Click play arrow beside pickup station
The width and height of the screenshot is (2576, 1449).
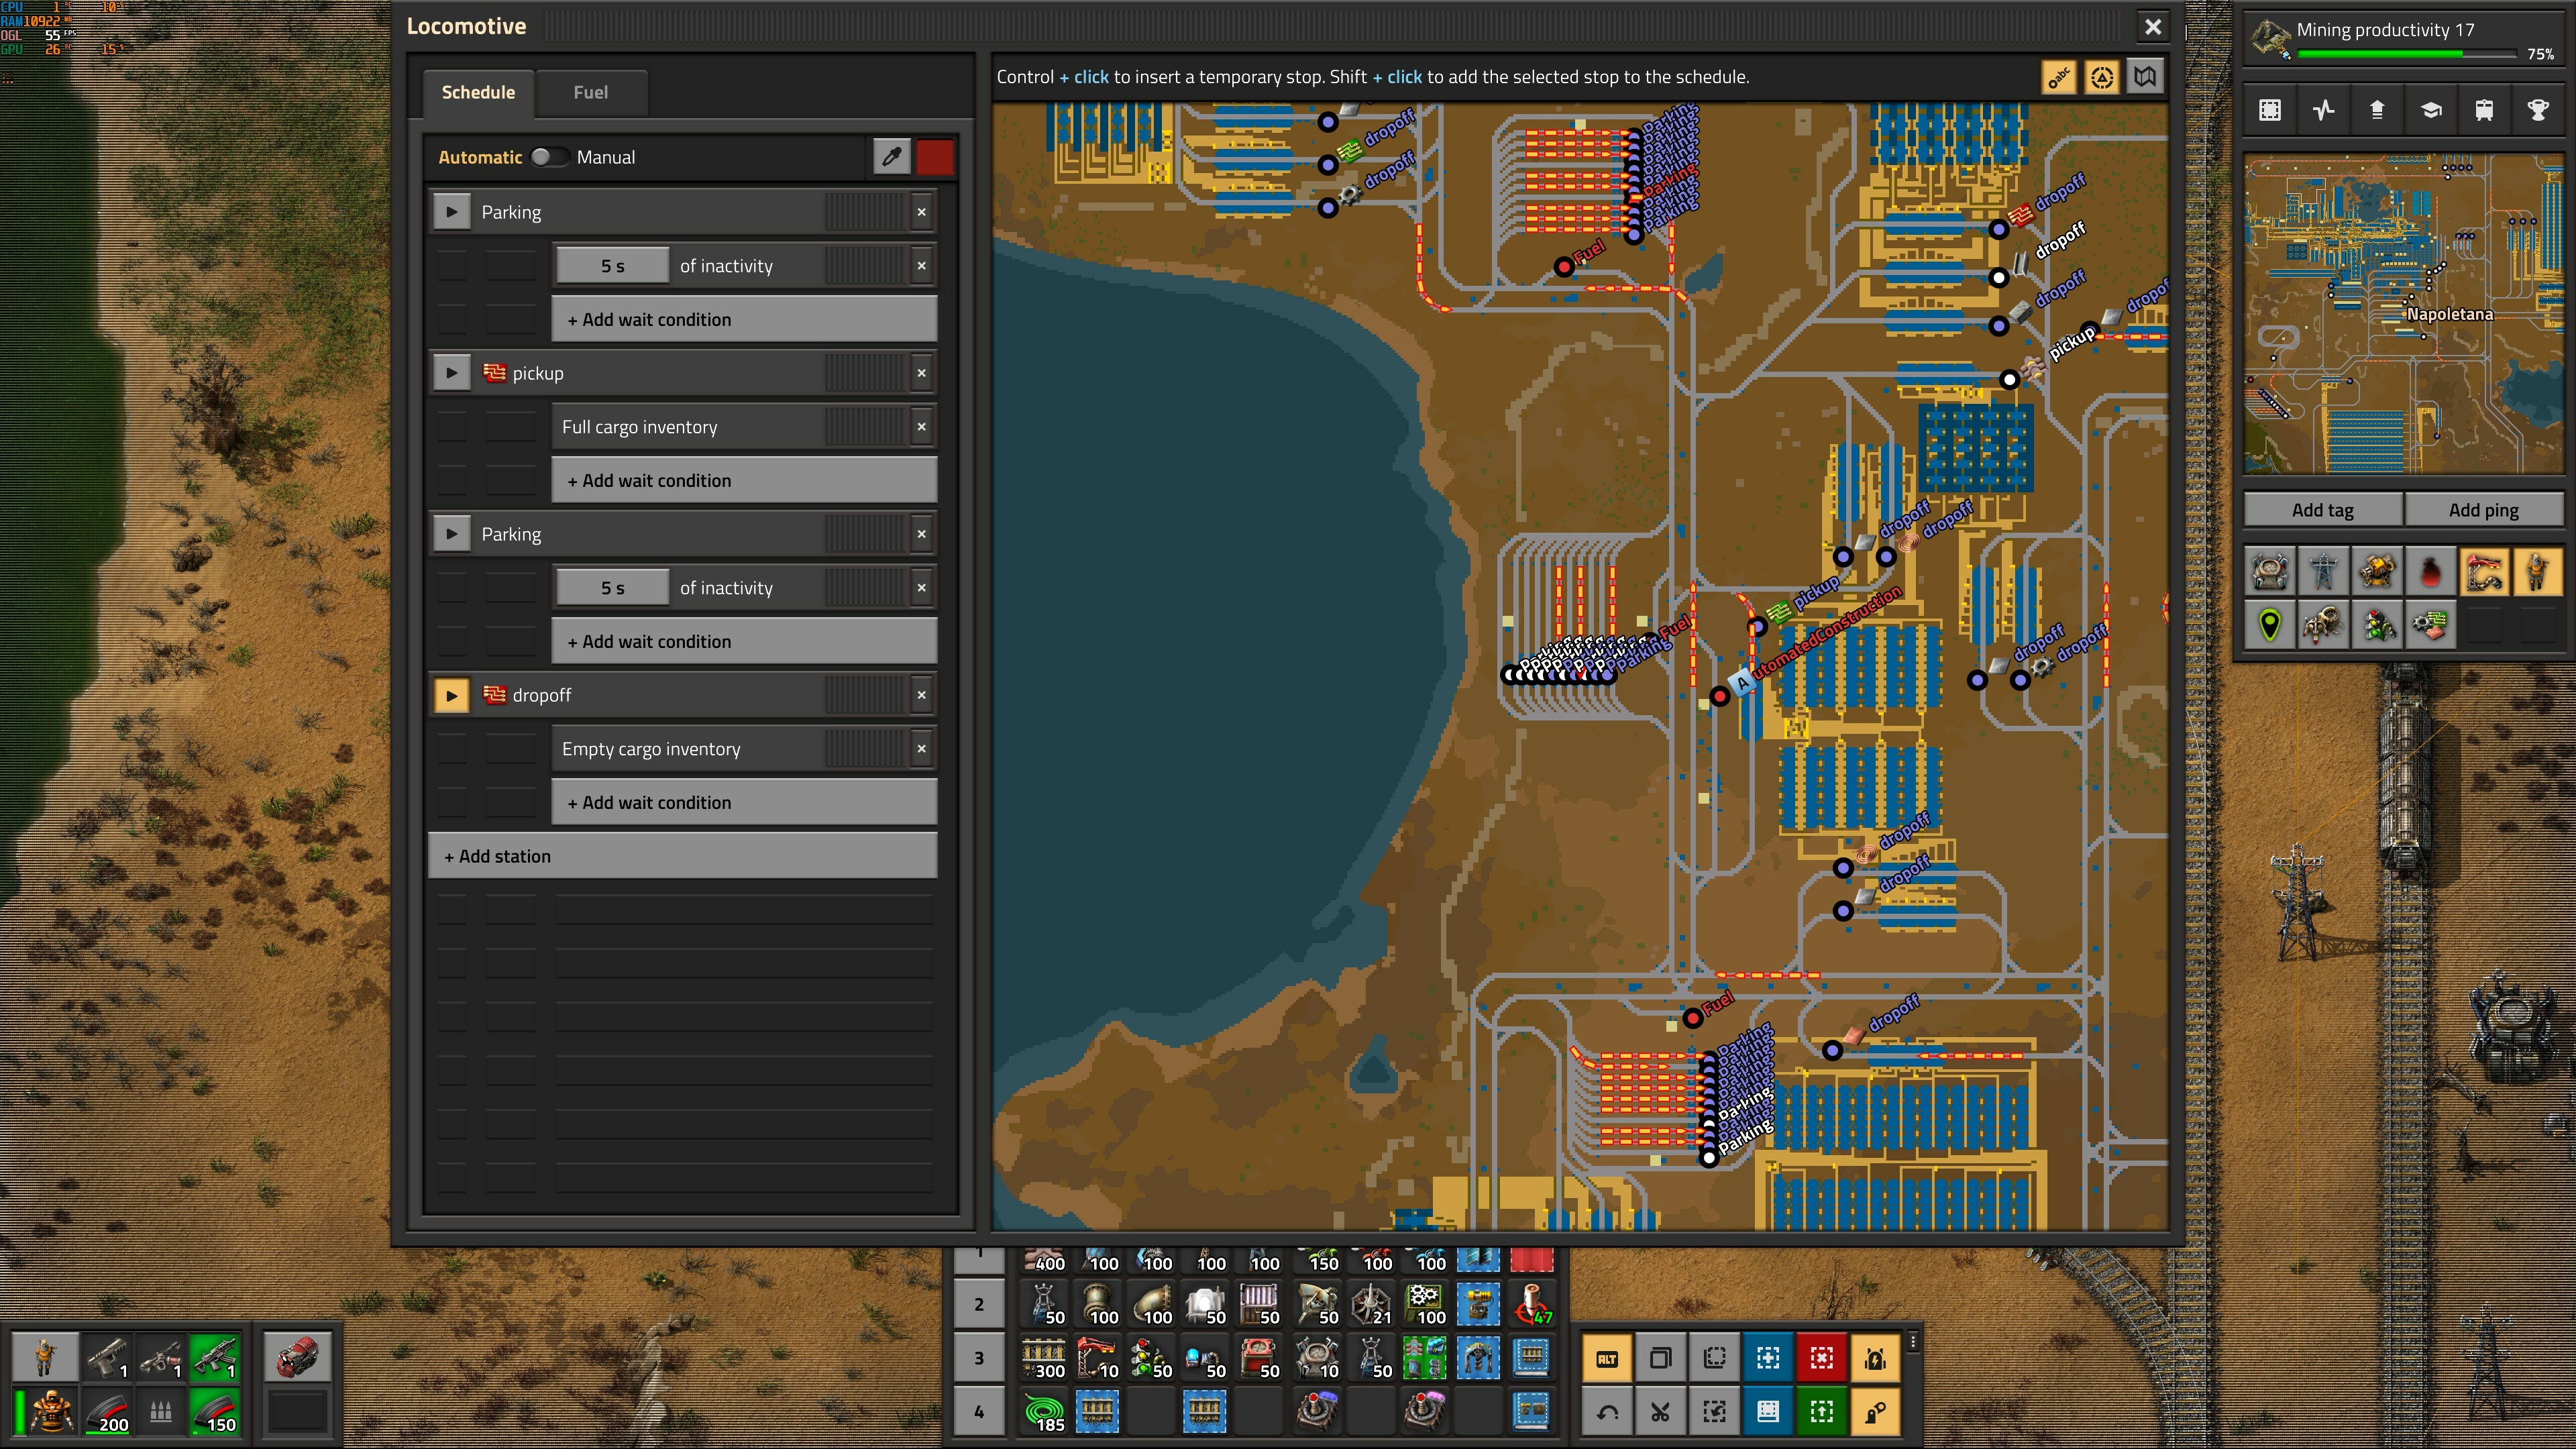coord(451,373)
